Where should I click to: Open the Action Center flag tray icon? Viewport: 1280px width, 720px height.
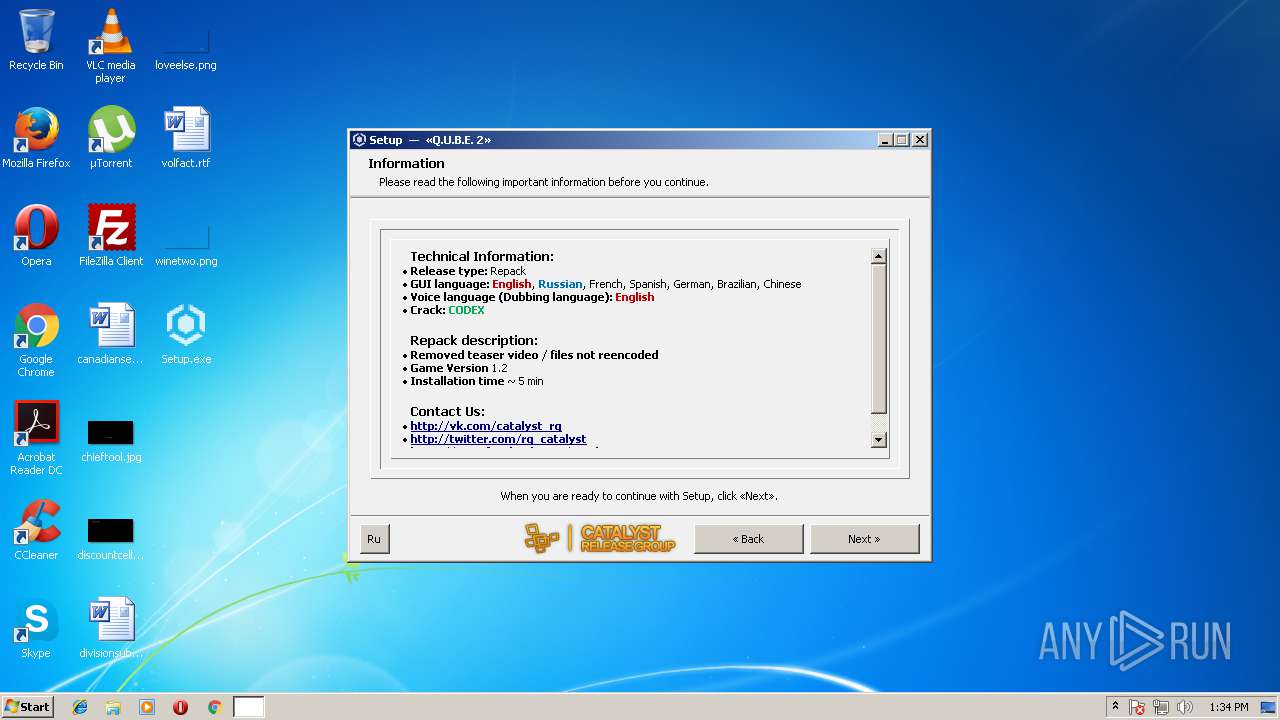pos(1137,707)
